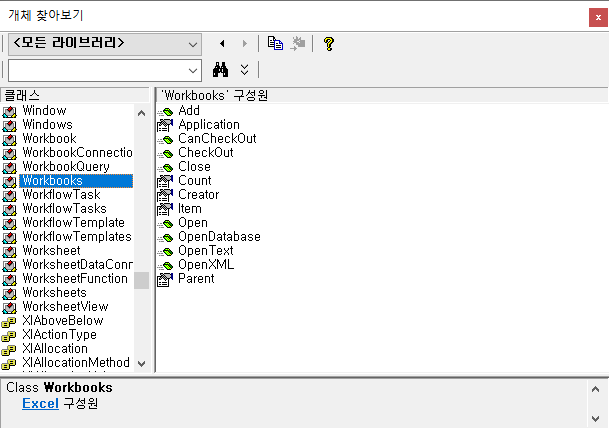Viewport: 609px width, 429px height.
Task: Click the Creator property member
Action: click(x=198, y=195)
